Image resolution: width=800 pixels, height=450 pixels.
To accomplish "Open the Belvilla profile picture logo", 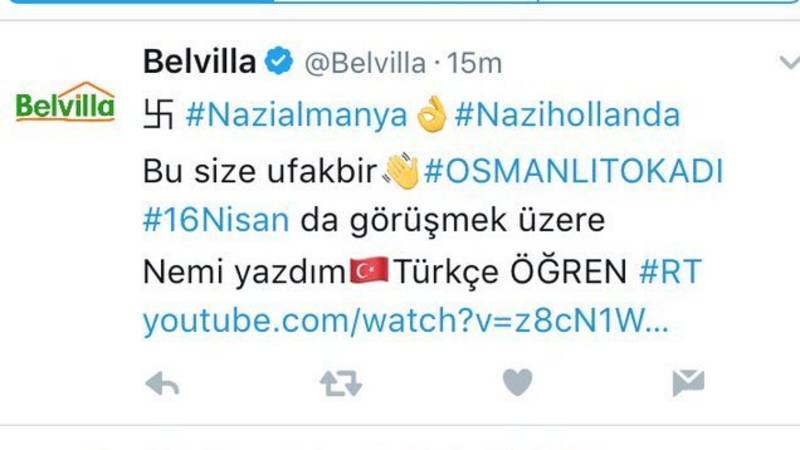I will pyautogui.click(x=65, y=102).
